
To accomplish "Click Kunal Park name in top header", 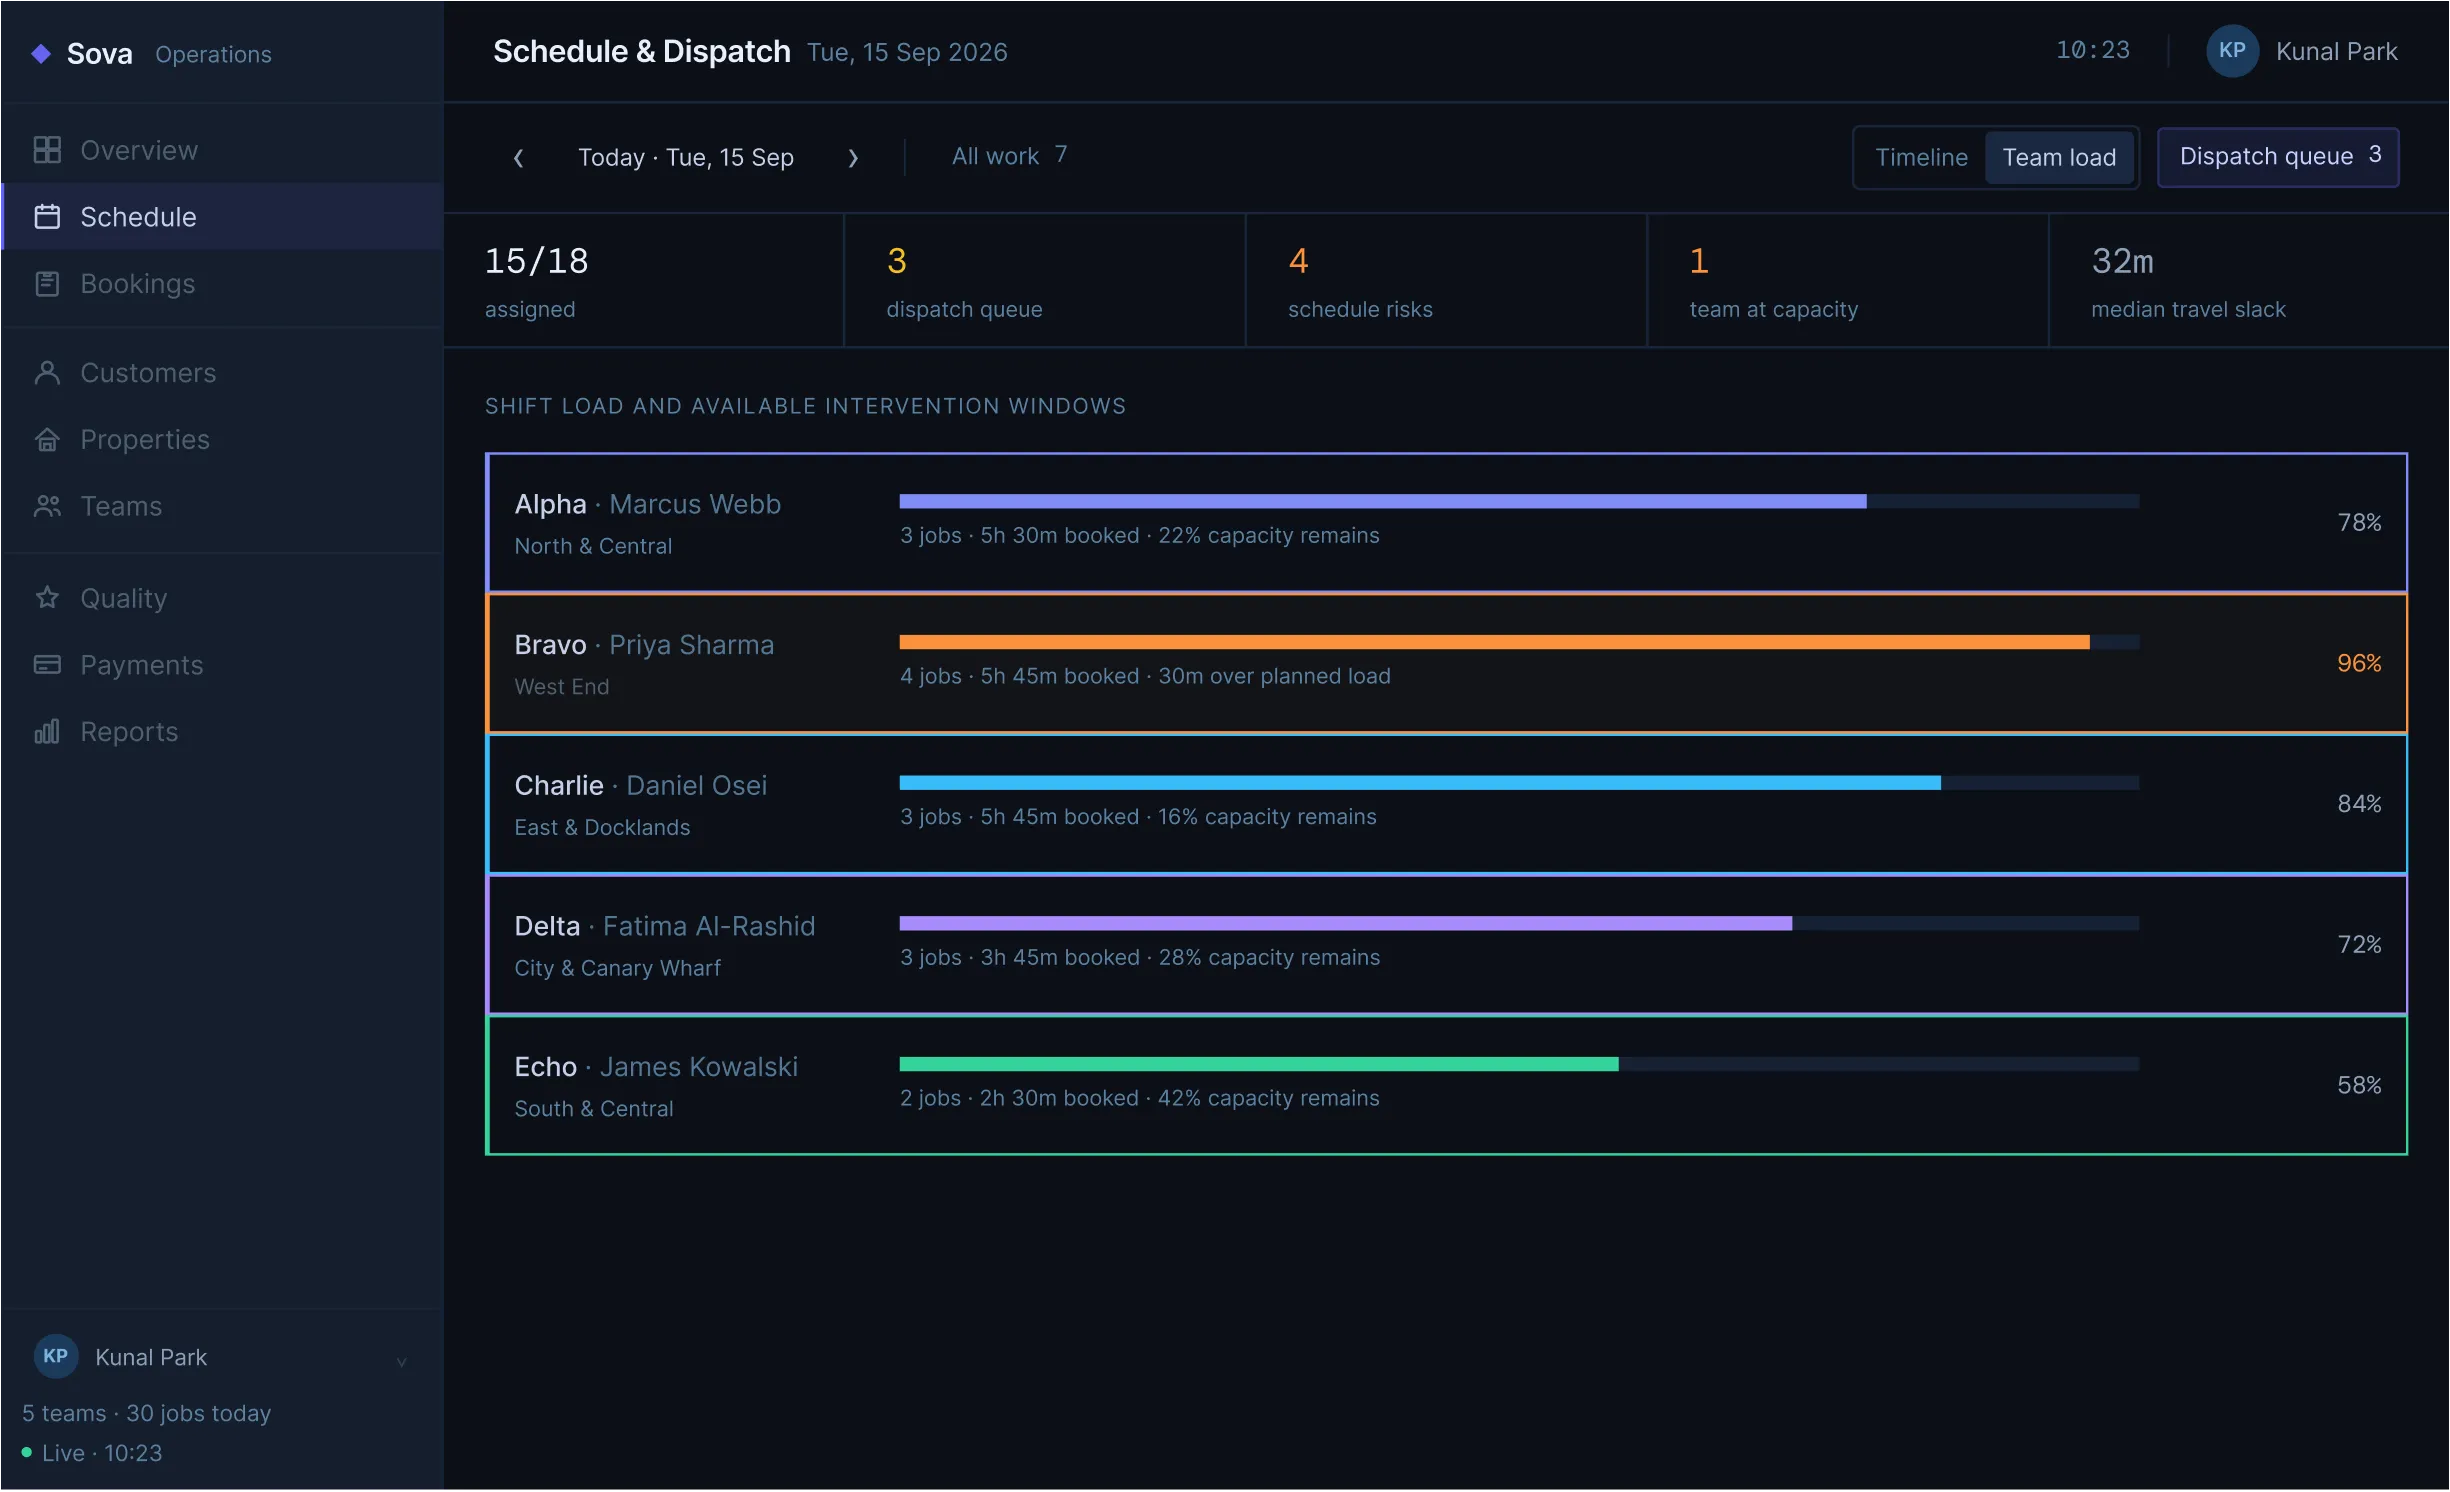I will click(2336, 52).
